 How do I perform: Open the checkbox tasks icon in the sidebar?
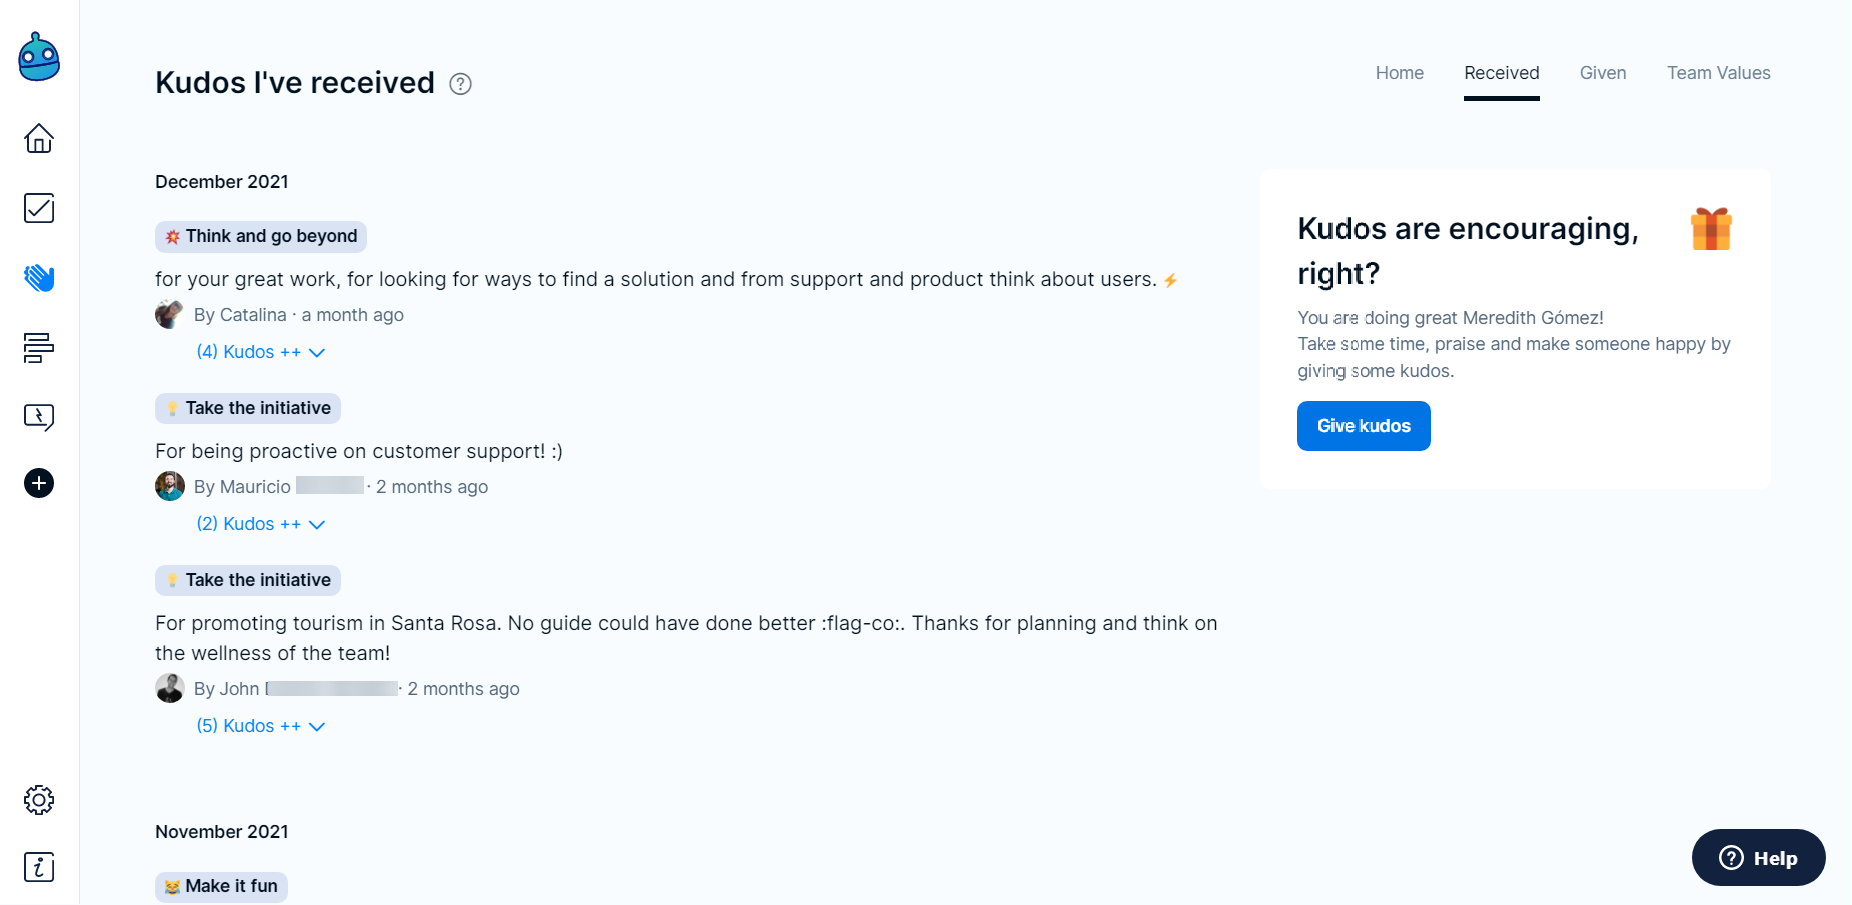[39, 208]
